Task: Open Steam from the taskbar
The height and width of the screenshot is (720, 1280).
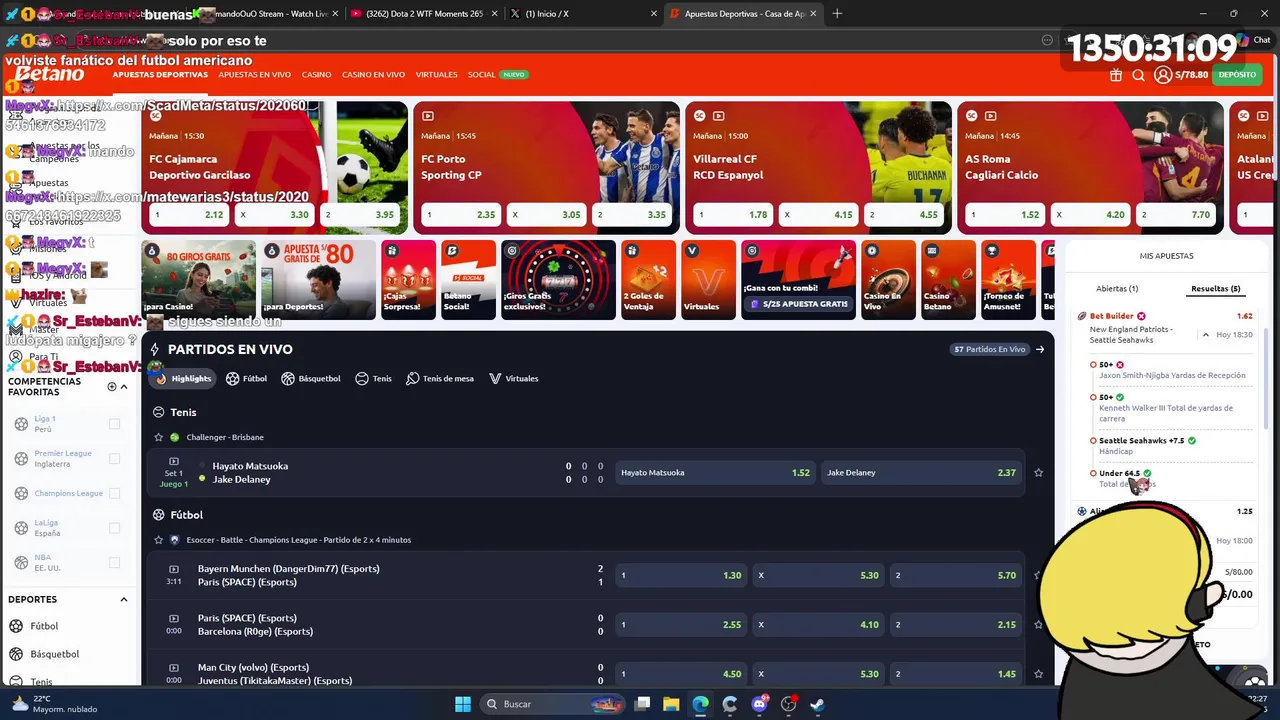Action: (817, 704)
